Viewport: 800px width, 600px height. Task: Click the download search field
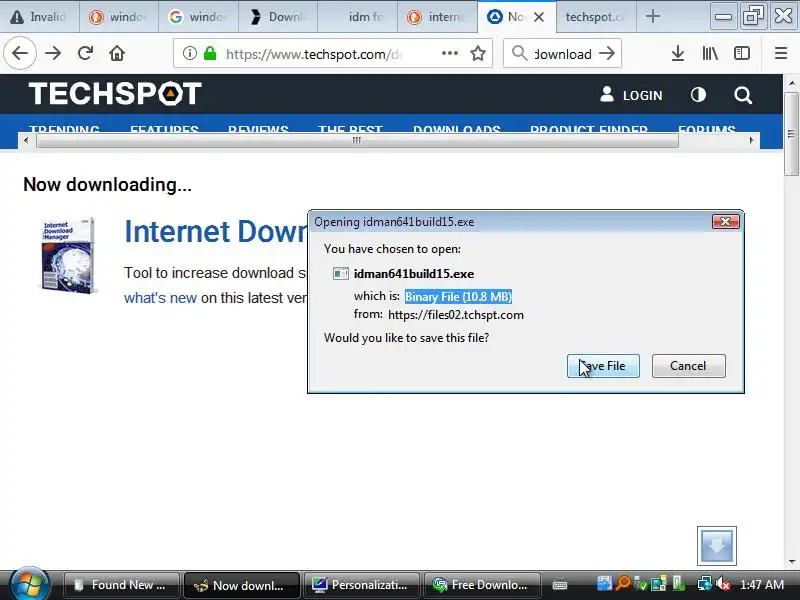pyautogui.click(x=563, y=54)
